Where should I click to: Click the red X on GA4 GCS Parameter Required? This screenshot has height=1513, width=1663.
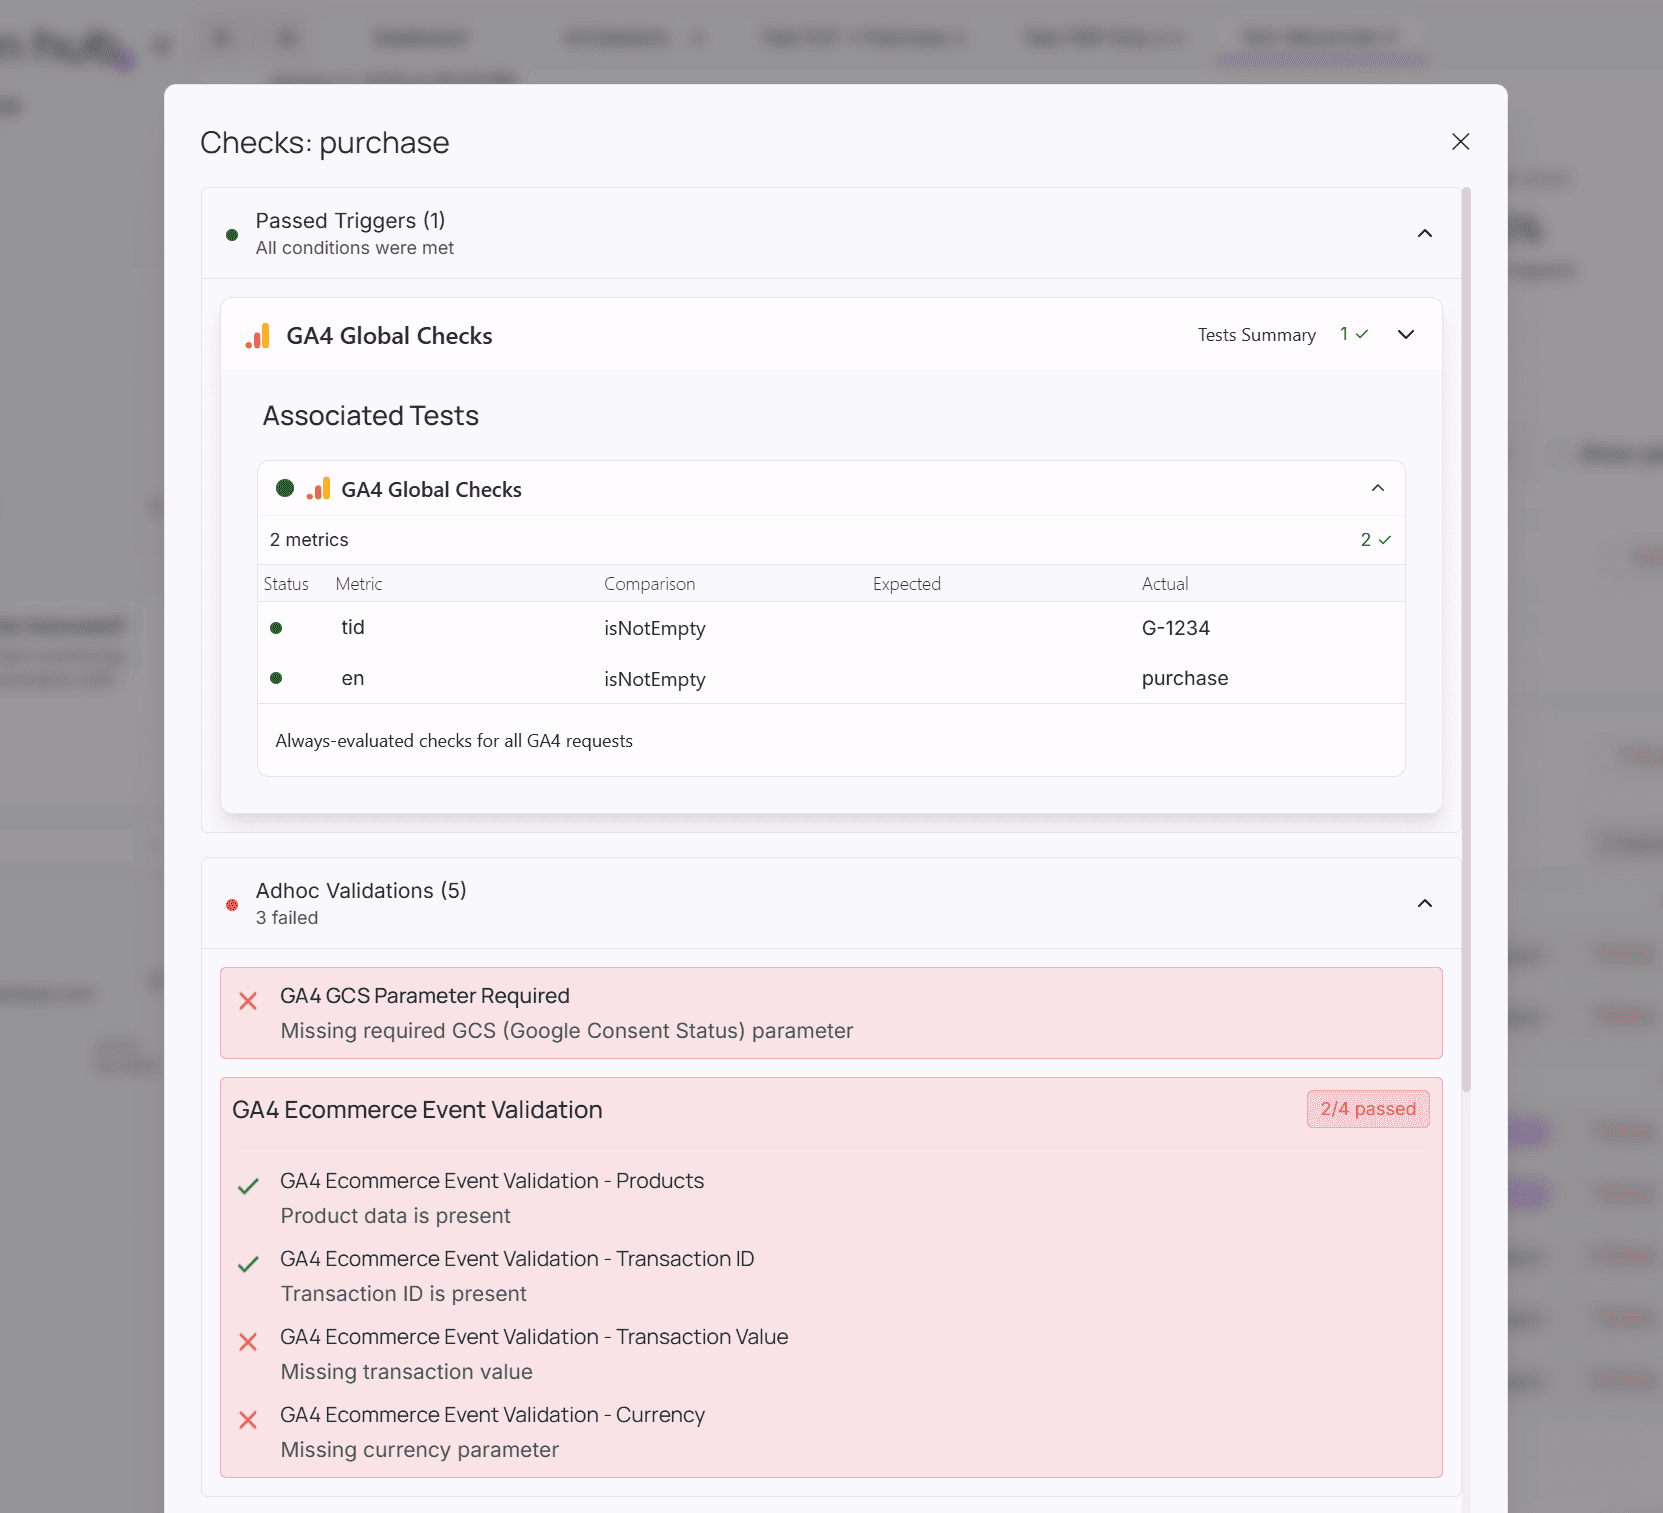248,1001
